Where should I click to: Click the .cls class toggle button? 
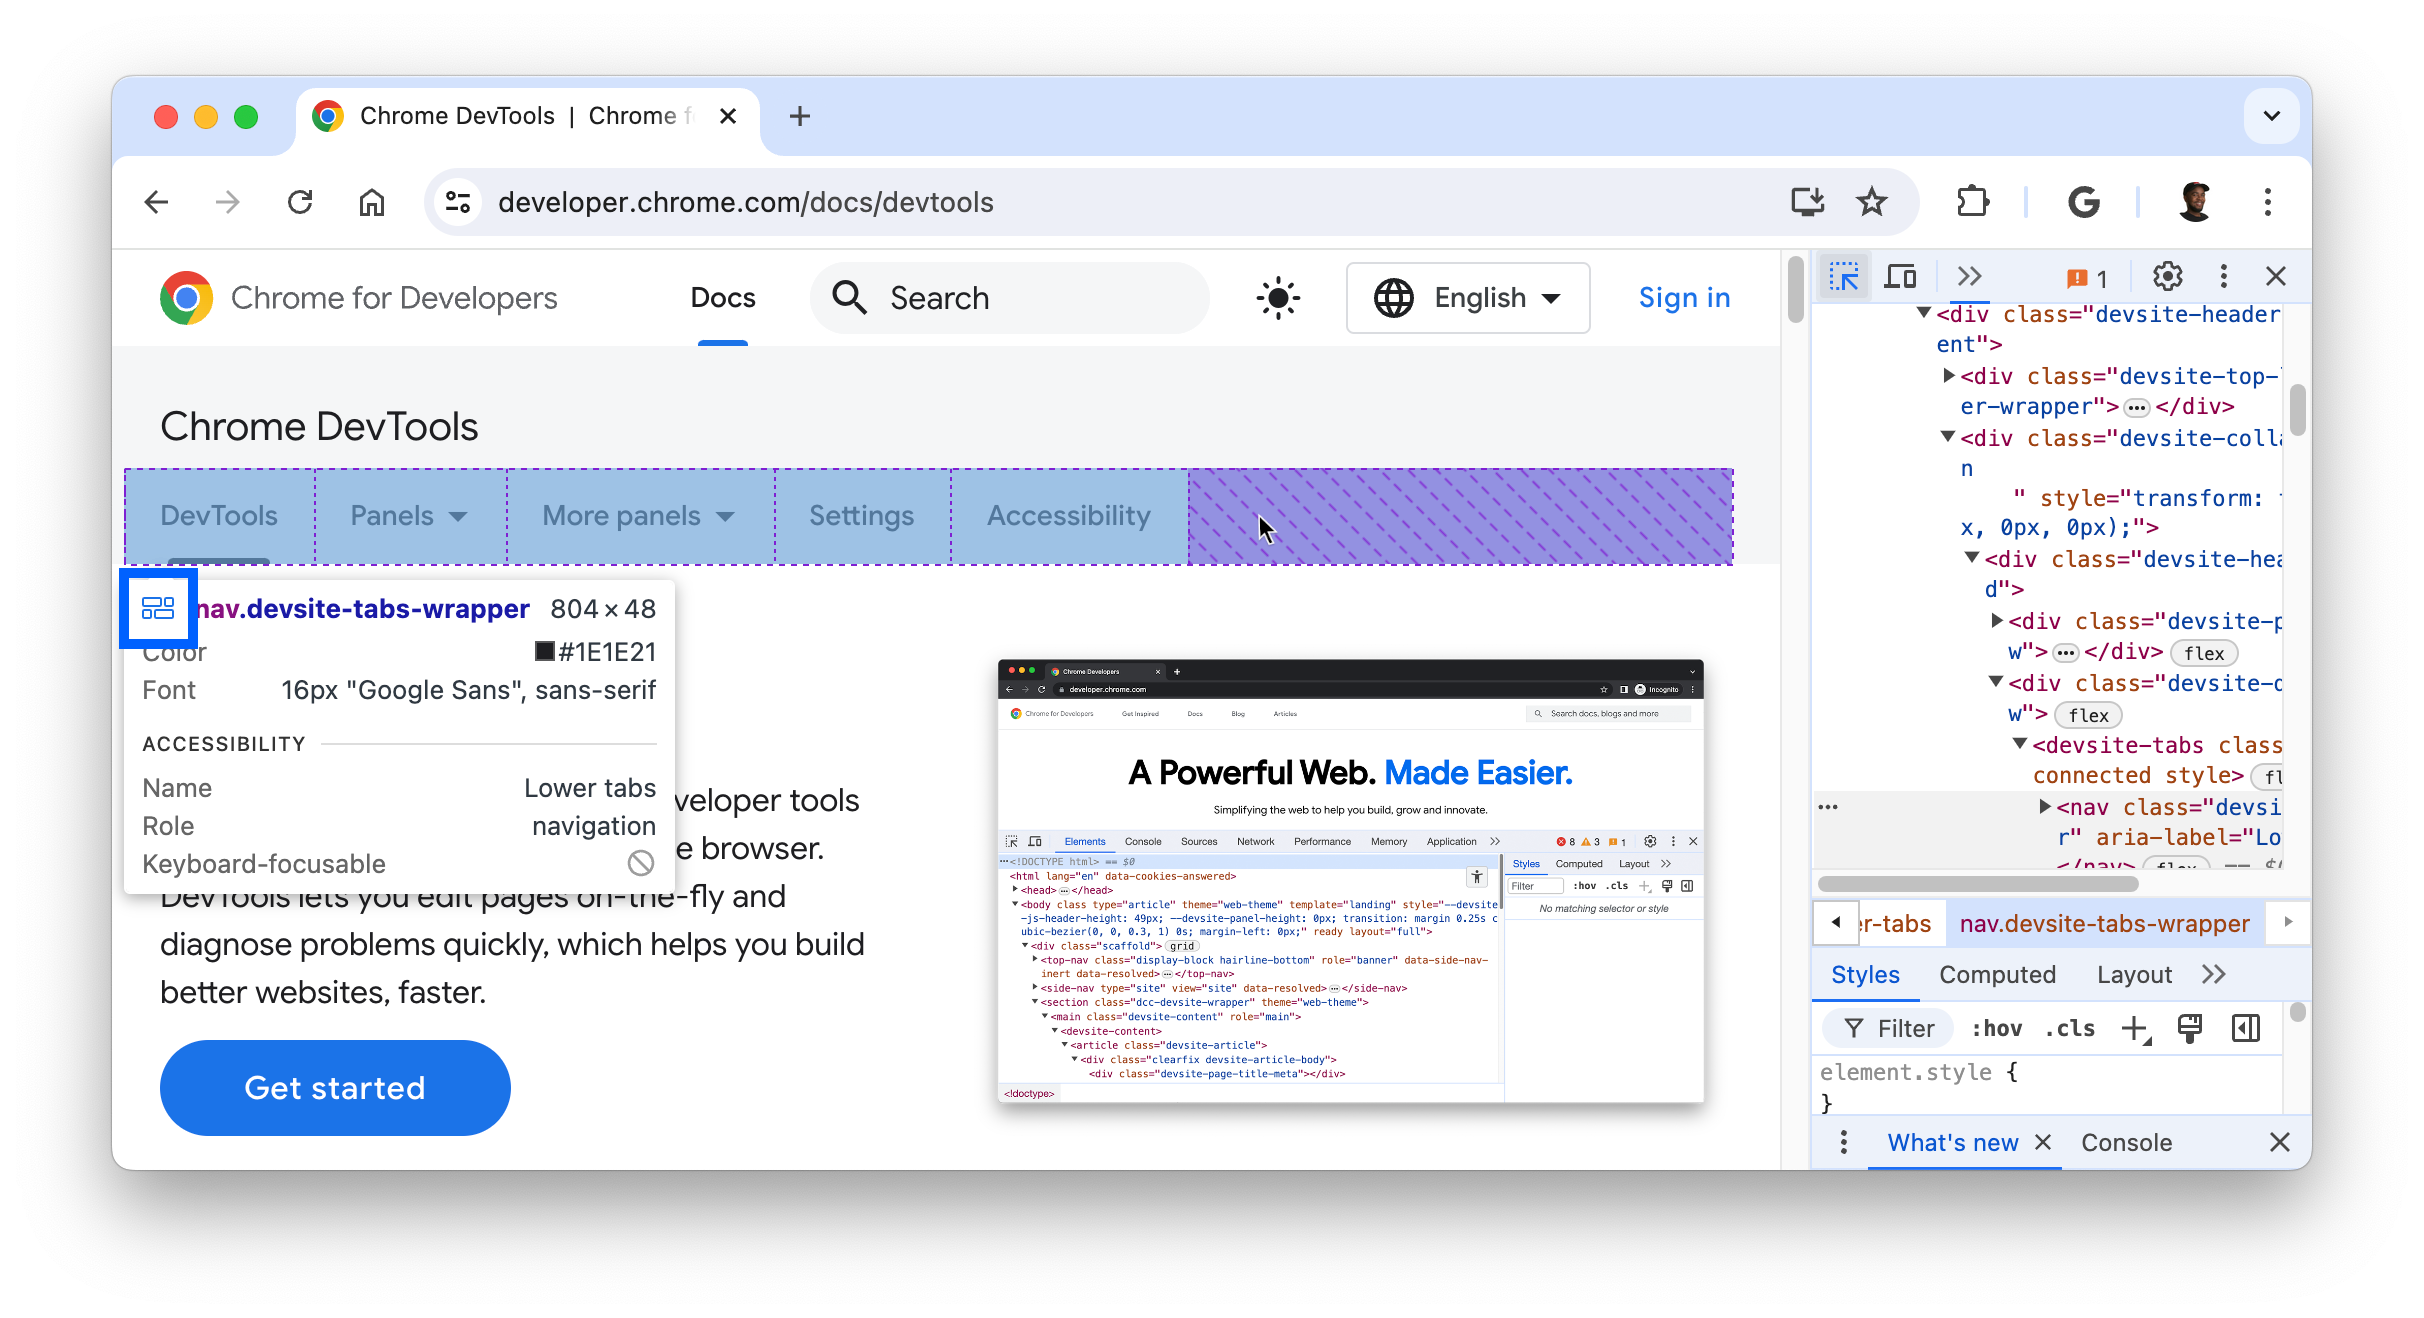2075,1032
